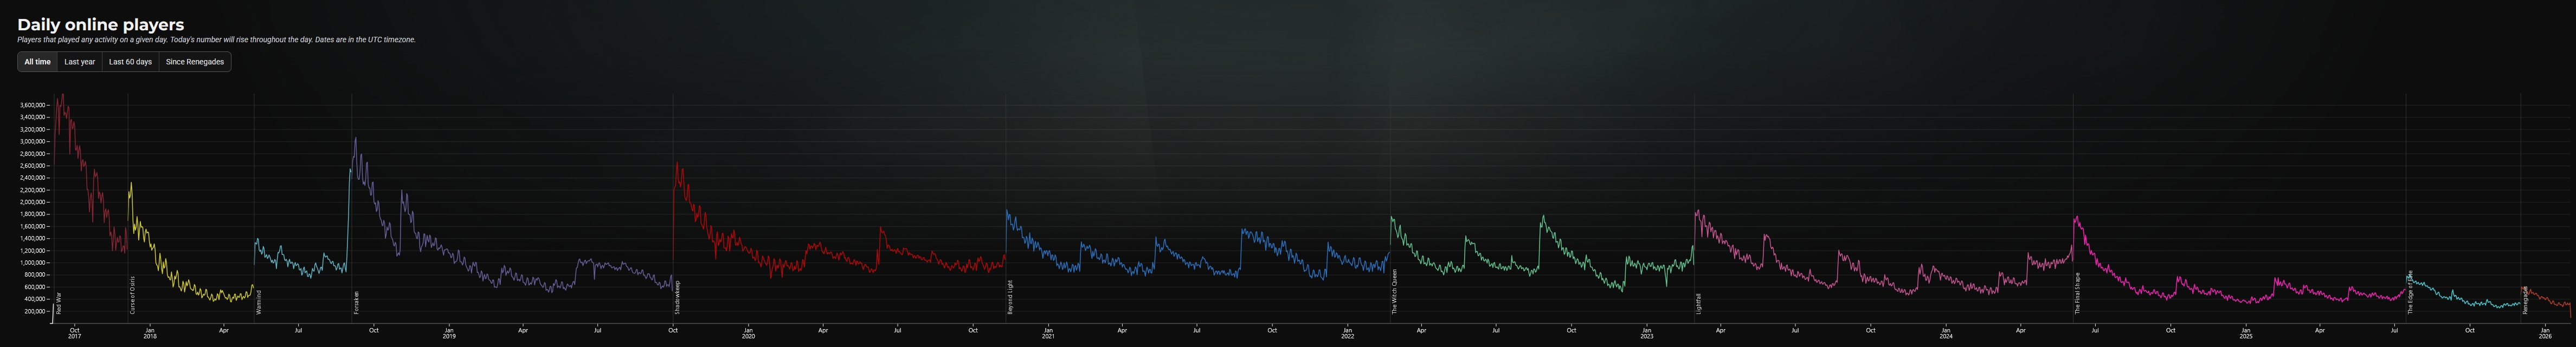Click the 3,600,000 y-axis label
This screenshot has height=347, width=2576.
point(33,105)
